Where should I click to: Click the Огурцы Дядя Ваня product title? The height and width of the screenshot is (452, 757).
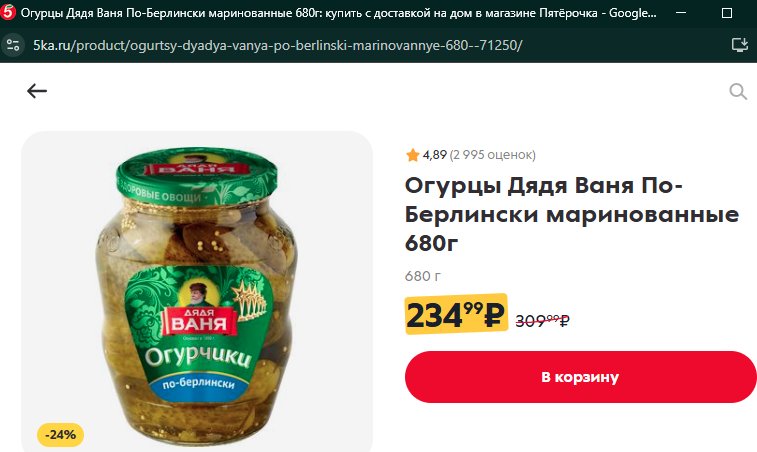[572, 214]
